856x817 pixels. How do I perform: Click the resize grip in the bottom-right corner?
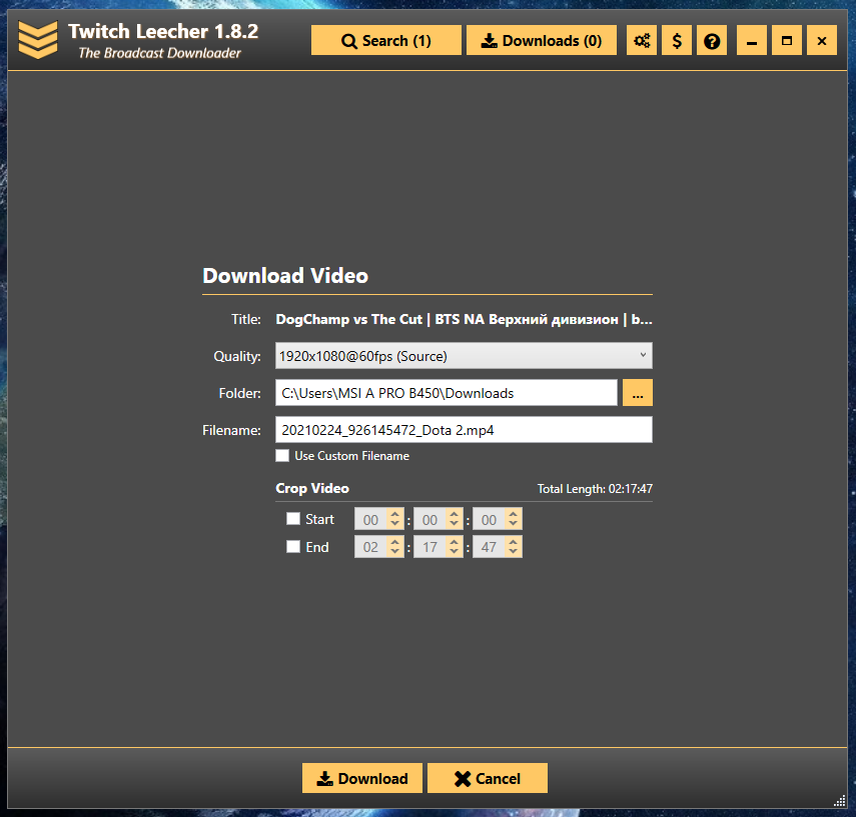click(838, 802)
